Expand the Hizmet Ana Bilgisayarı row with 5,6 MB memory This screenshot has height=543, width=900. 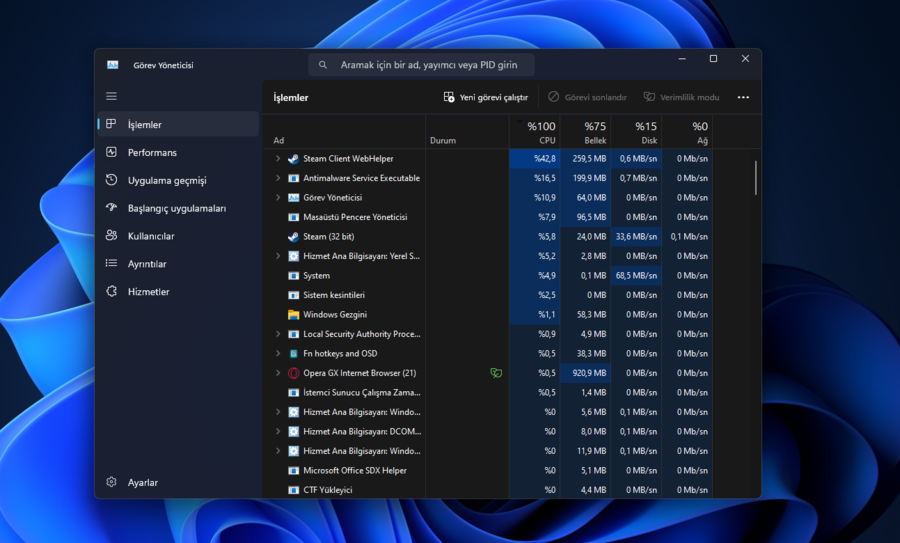tap(278, 412)
